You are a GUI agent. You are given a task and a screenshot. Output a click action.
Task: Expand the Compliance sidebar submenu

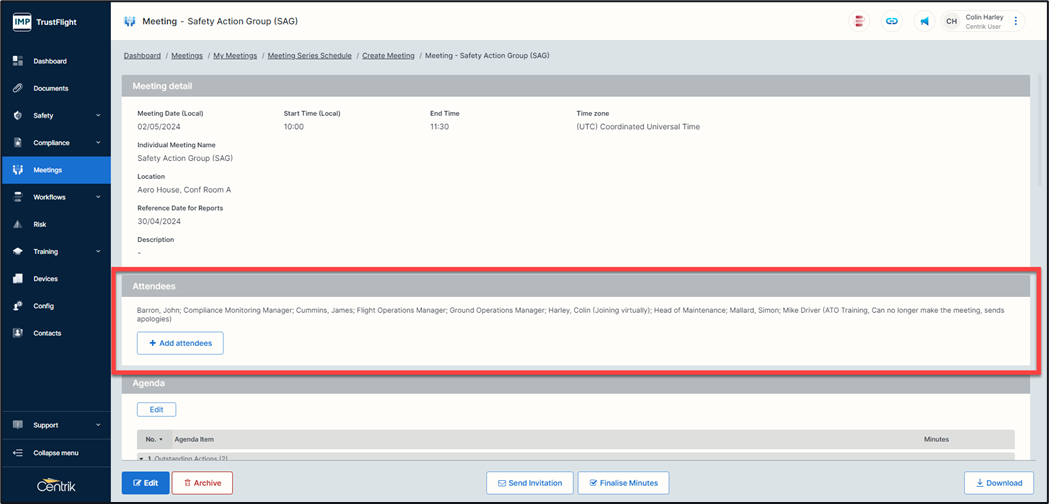(x=97, y=143)
